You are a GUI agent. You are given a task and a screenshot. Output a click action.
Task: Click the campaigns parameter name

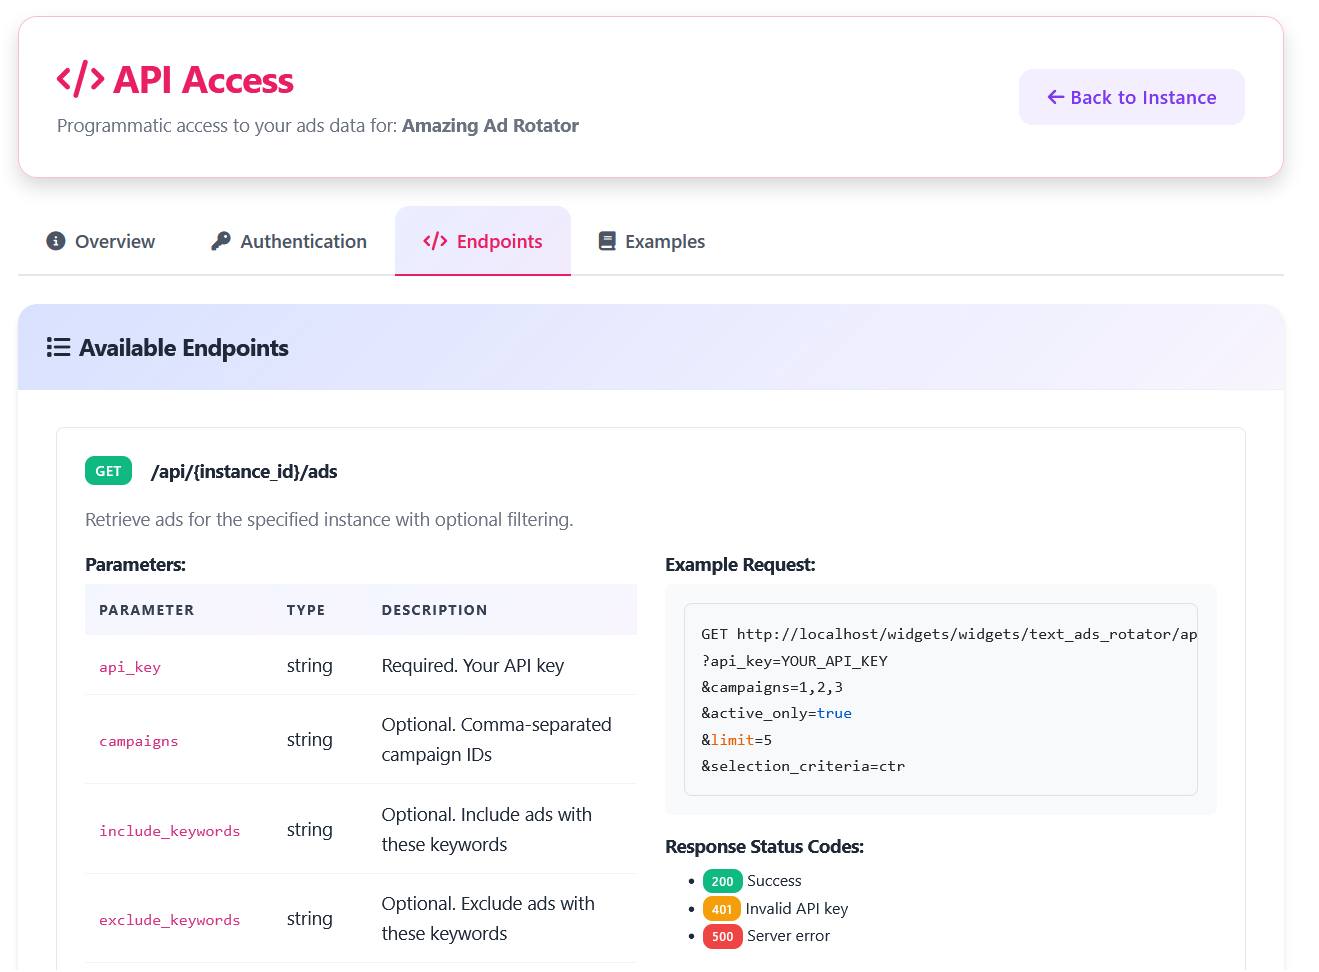[x=139, y=741]
